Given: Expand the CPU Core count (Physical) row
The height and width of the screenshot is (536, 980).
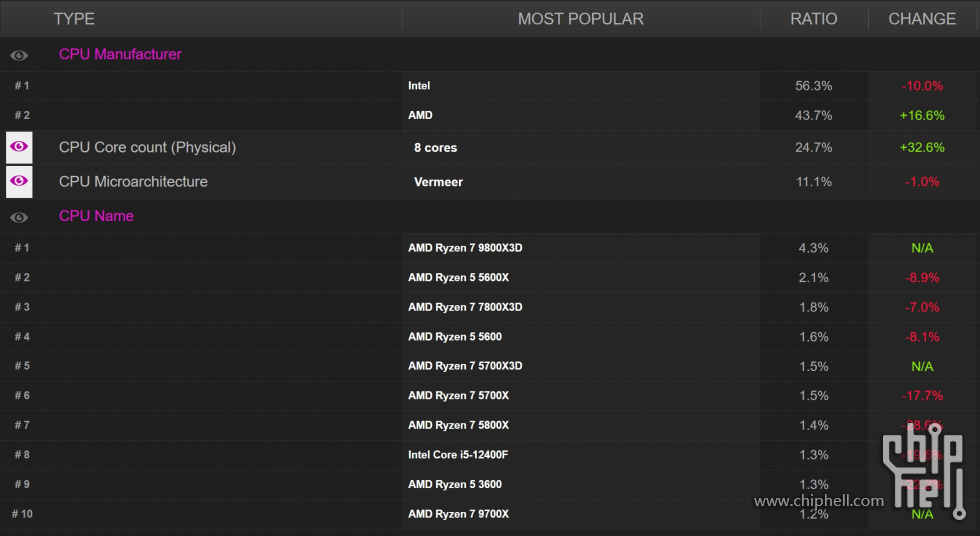Looking at the screenshot, I should click(148, 147).
